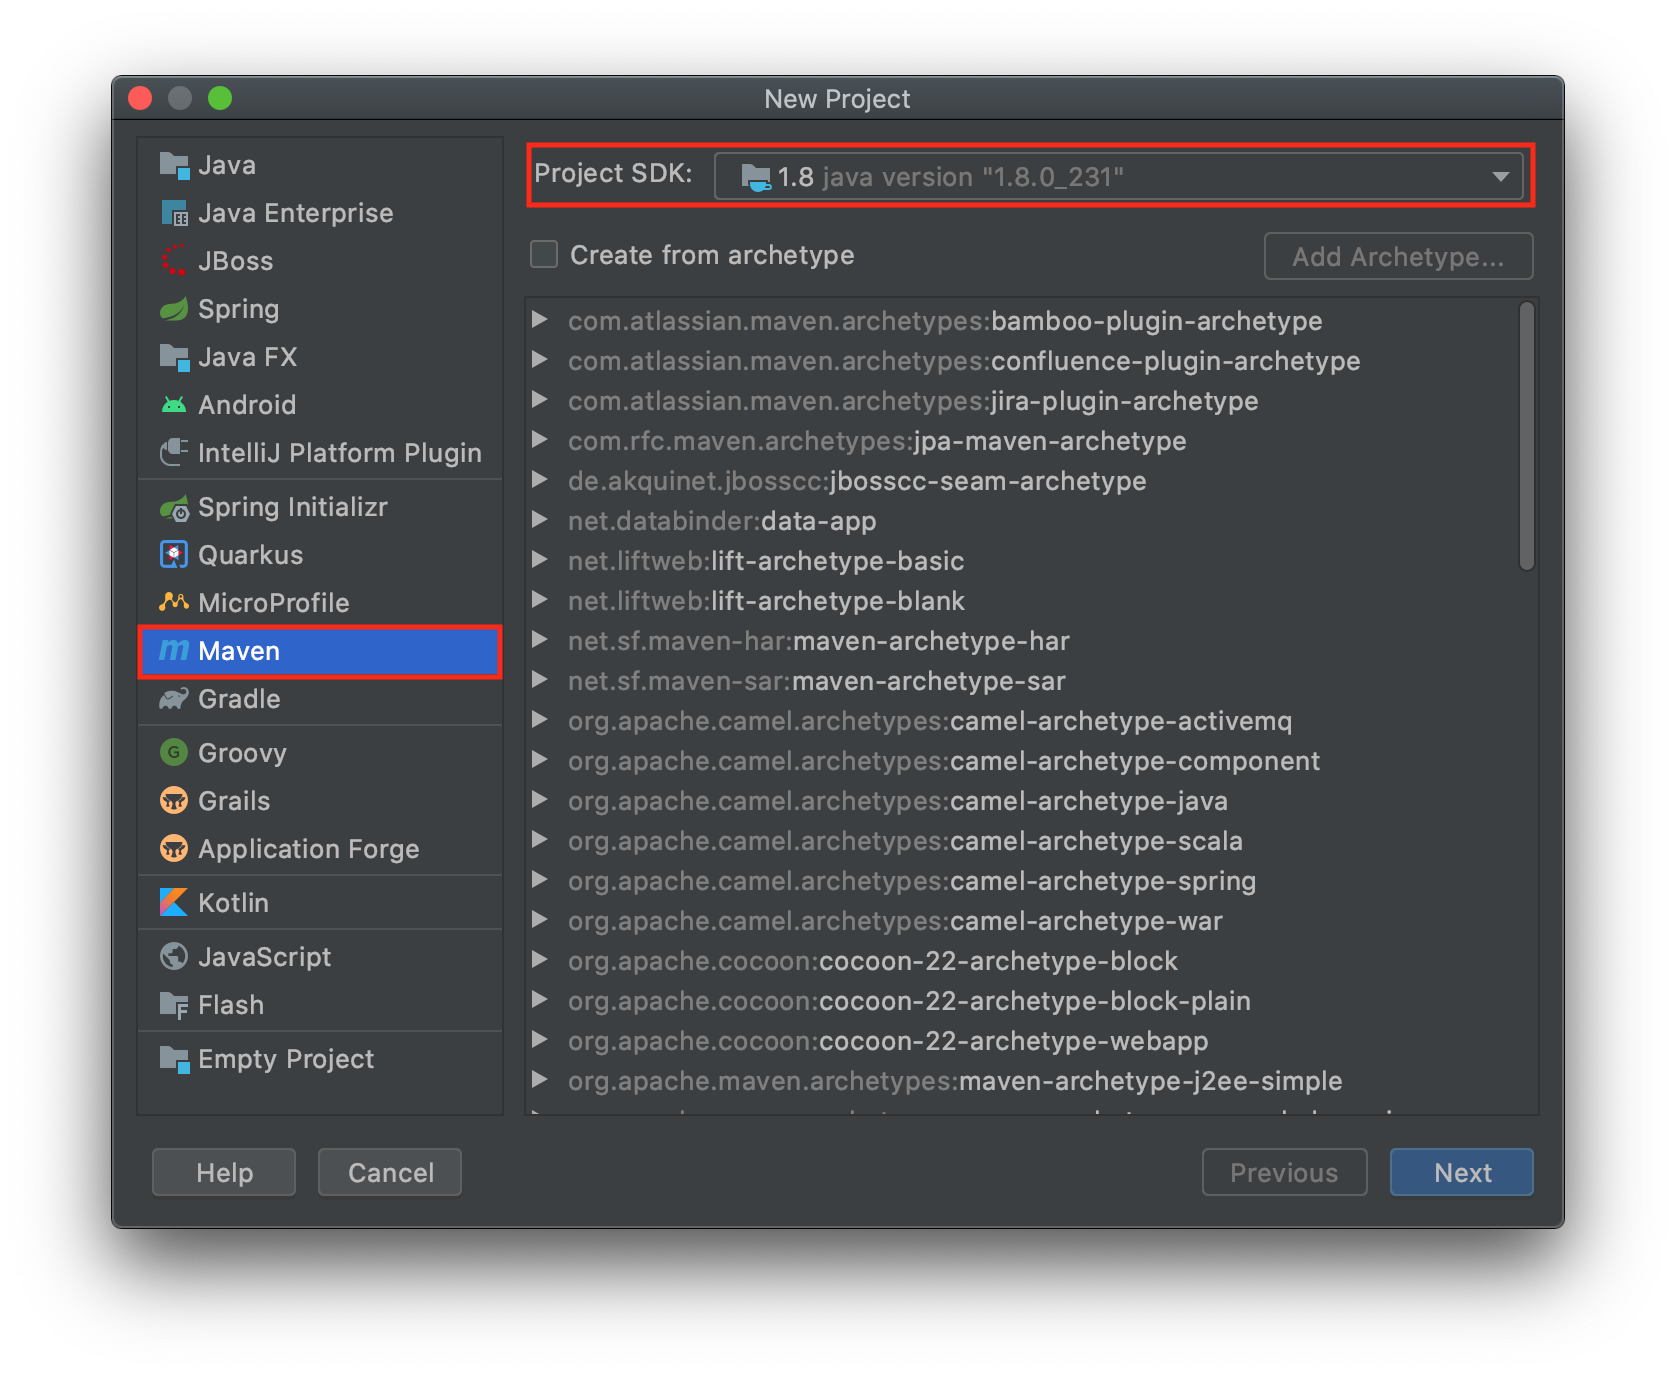Click the Java Enterprise icon
The height and width of the screenshot is (1376, 1676).
coord(174,214)
